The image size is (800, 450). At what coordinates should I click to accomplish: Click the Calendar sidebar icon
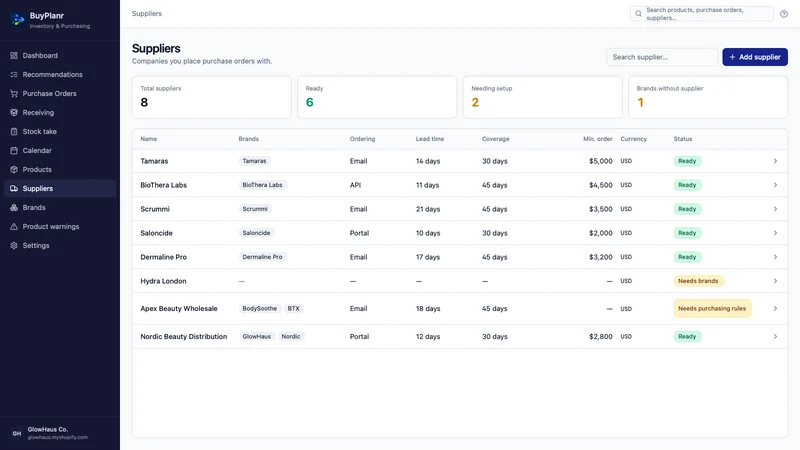[14, 151]
